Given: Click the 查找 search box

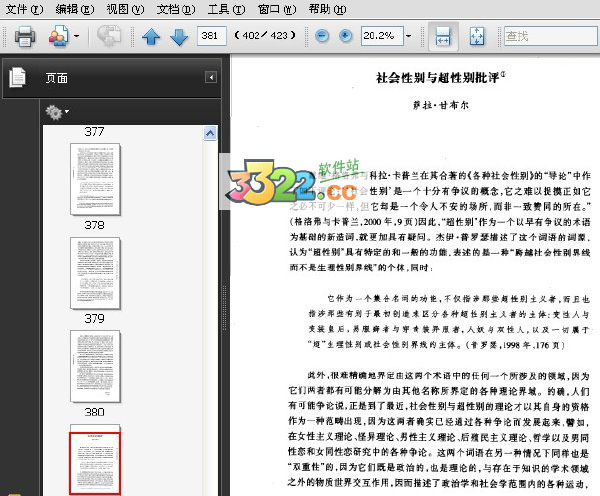Looking at the screenshot, I should pos(550,36).
